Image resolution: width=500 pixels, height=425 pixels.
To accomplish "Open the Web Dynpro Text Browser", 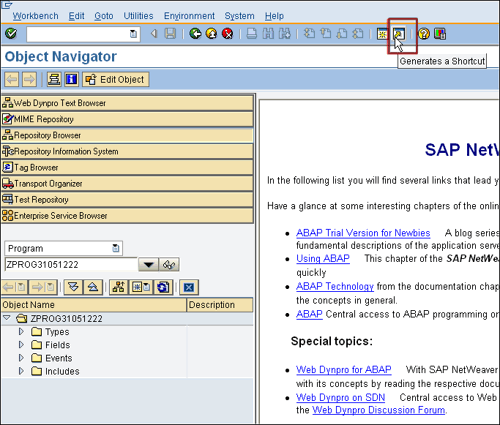I will (x=127, y=103).
